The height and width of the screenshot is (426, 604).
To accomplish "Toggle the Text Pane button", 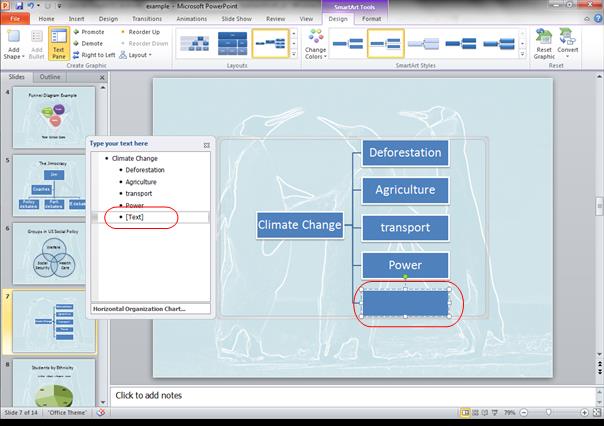I will pyautogui.click(x=59, y=43).
